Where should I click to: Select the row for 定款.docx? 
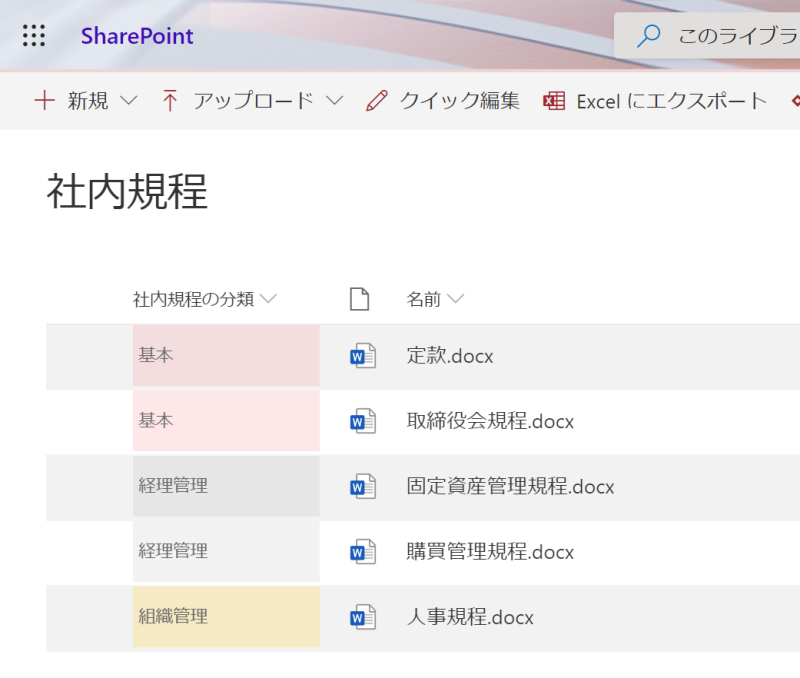89,355
